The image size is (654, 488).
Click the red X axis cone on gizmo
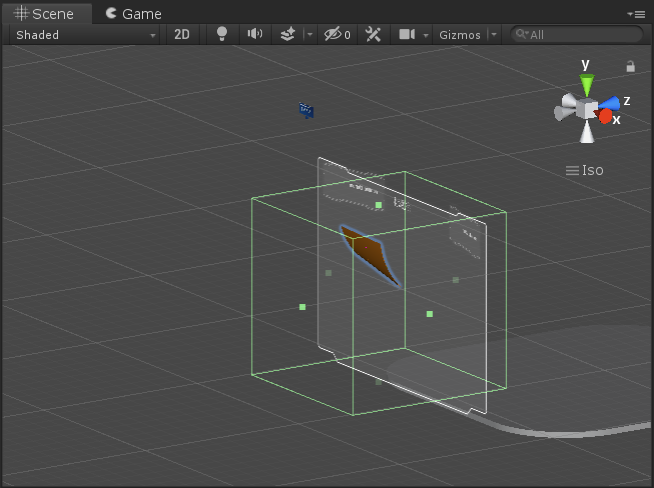point(605,116)
